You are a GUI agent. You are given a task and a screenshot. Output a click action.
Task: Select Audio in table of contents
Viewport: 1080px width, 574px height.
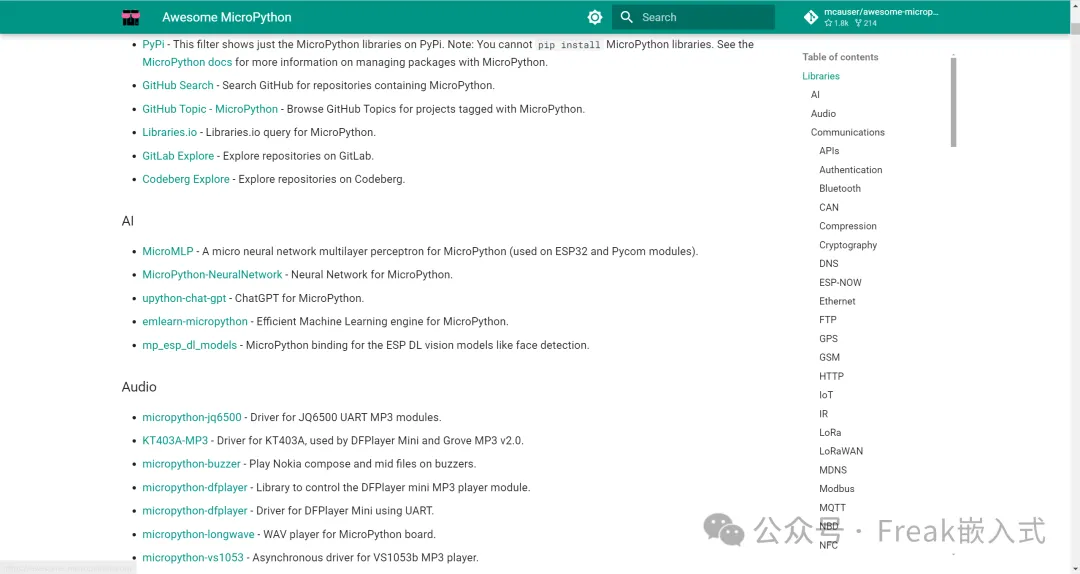[x=823, y=114]
